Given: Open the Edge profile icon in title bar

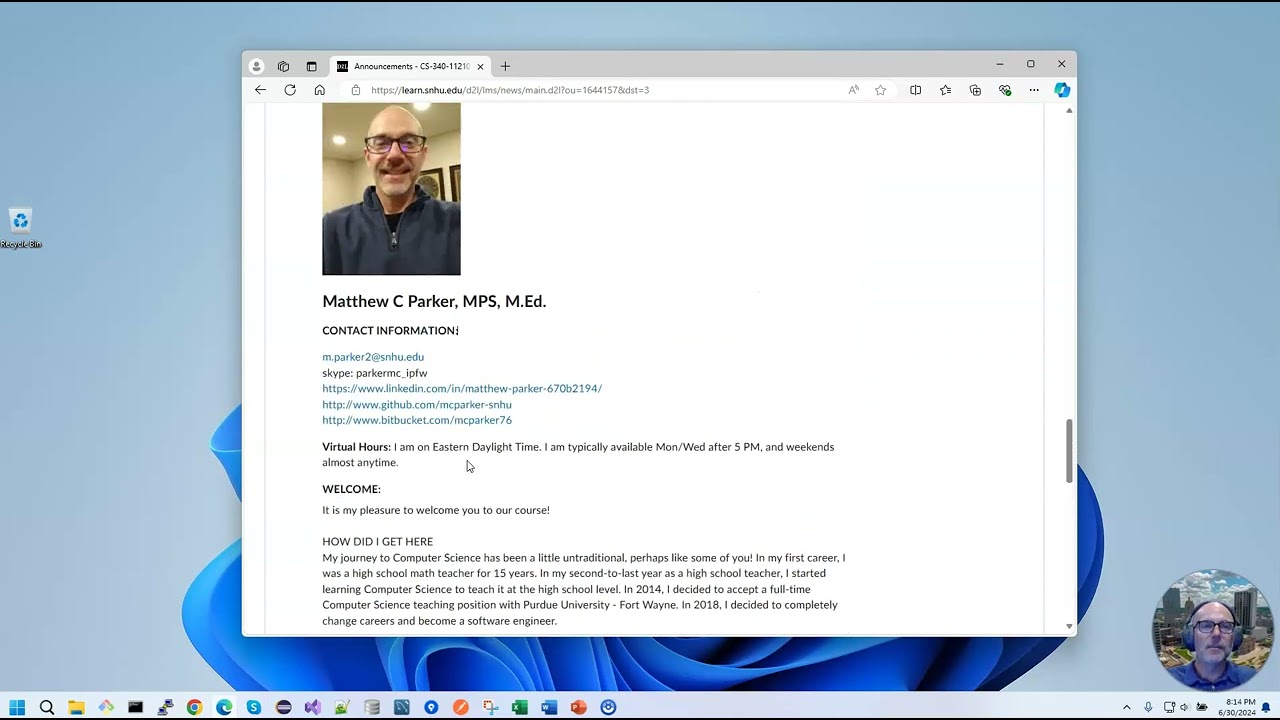Looking at the screenshot, I should [x=256, y=66].
